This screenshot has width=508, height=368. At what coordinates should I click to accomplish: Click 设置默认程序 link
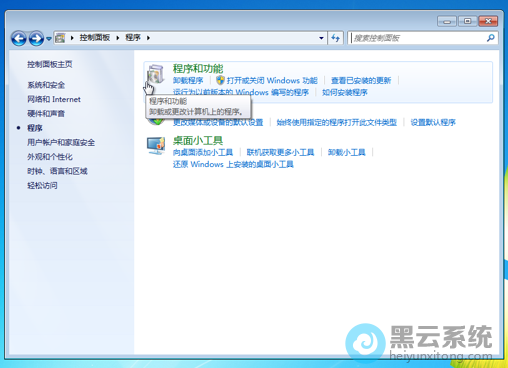pyautogui.click(x=433, y=123)
